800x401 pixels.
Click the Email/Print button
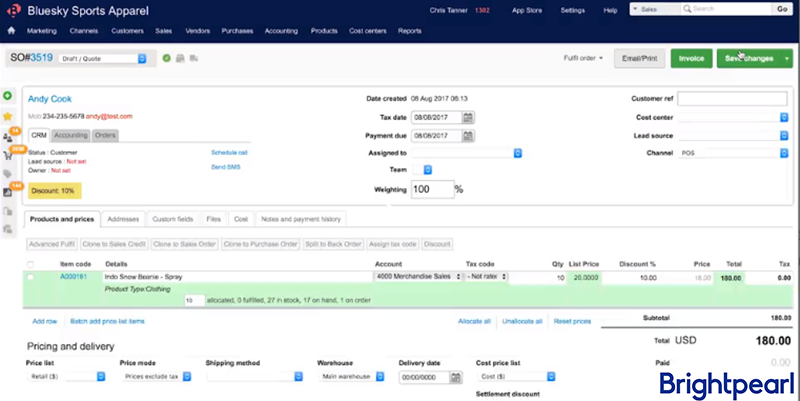point(638,58)
